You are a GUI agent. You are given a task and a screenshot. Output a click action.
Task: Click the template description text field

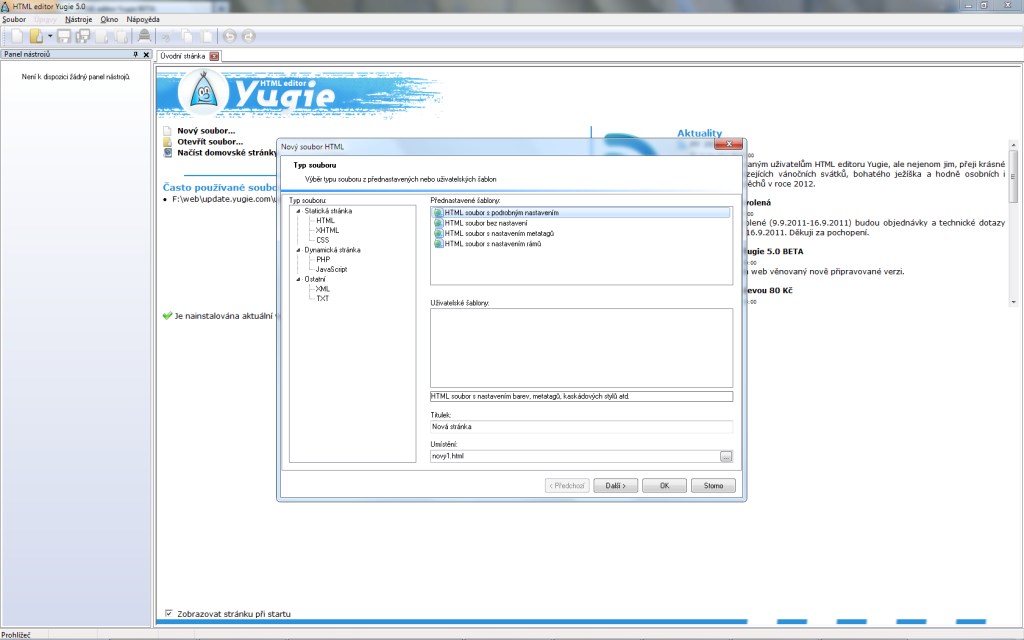[x=581, y=396]
